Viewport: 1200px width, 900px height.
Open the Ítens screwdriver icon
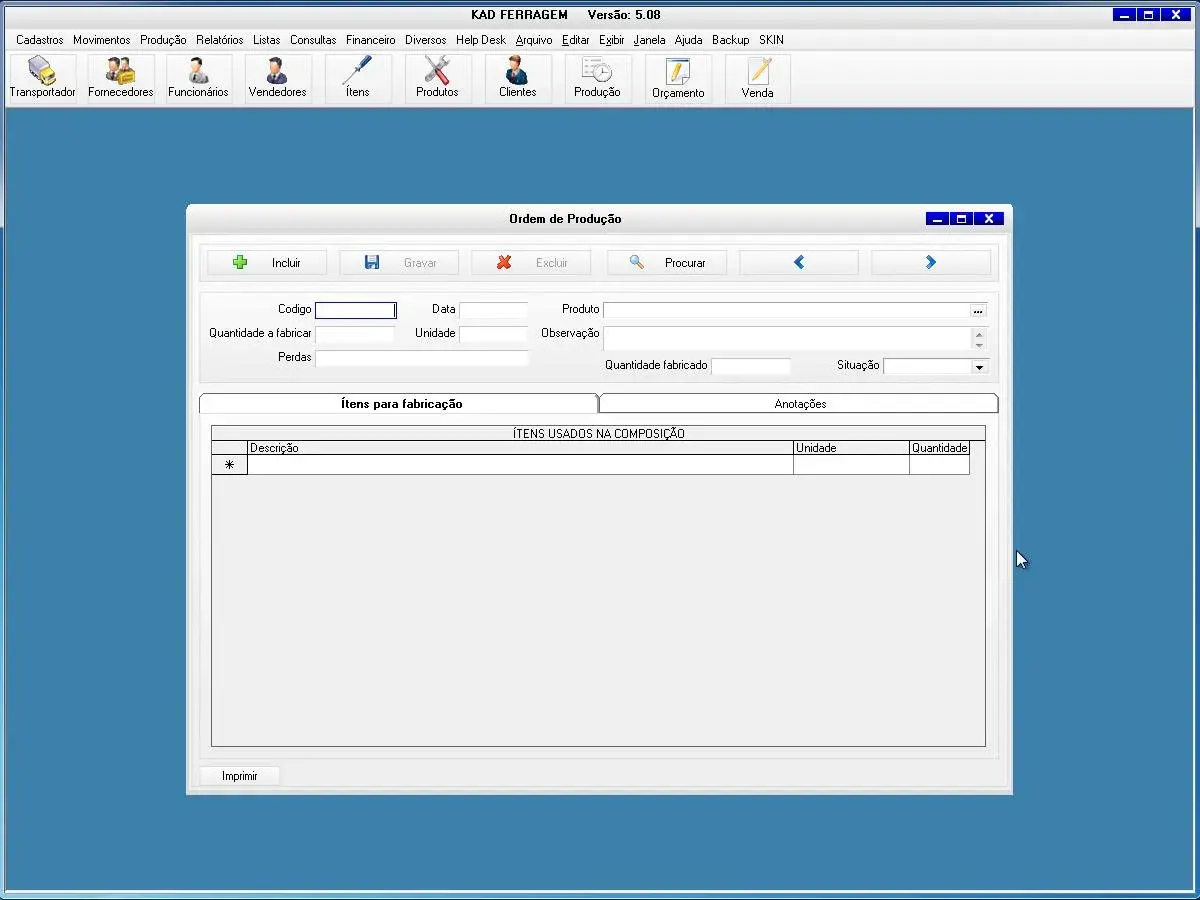click(357, 78)
